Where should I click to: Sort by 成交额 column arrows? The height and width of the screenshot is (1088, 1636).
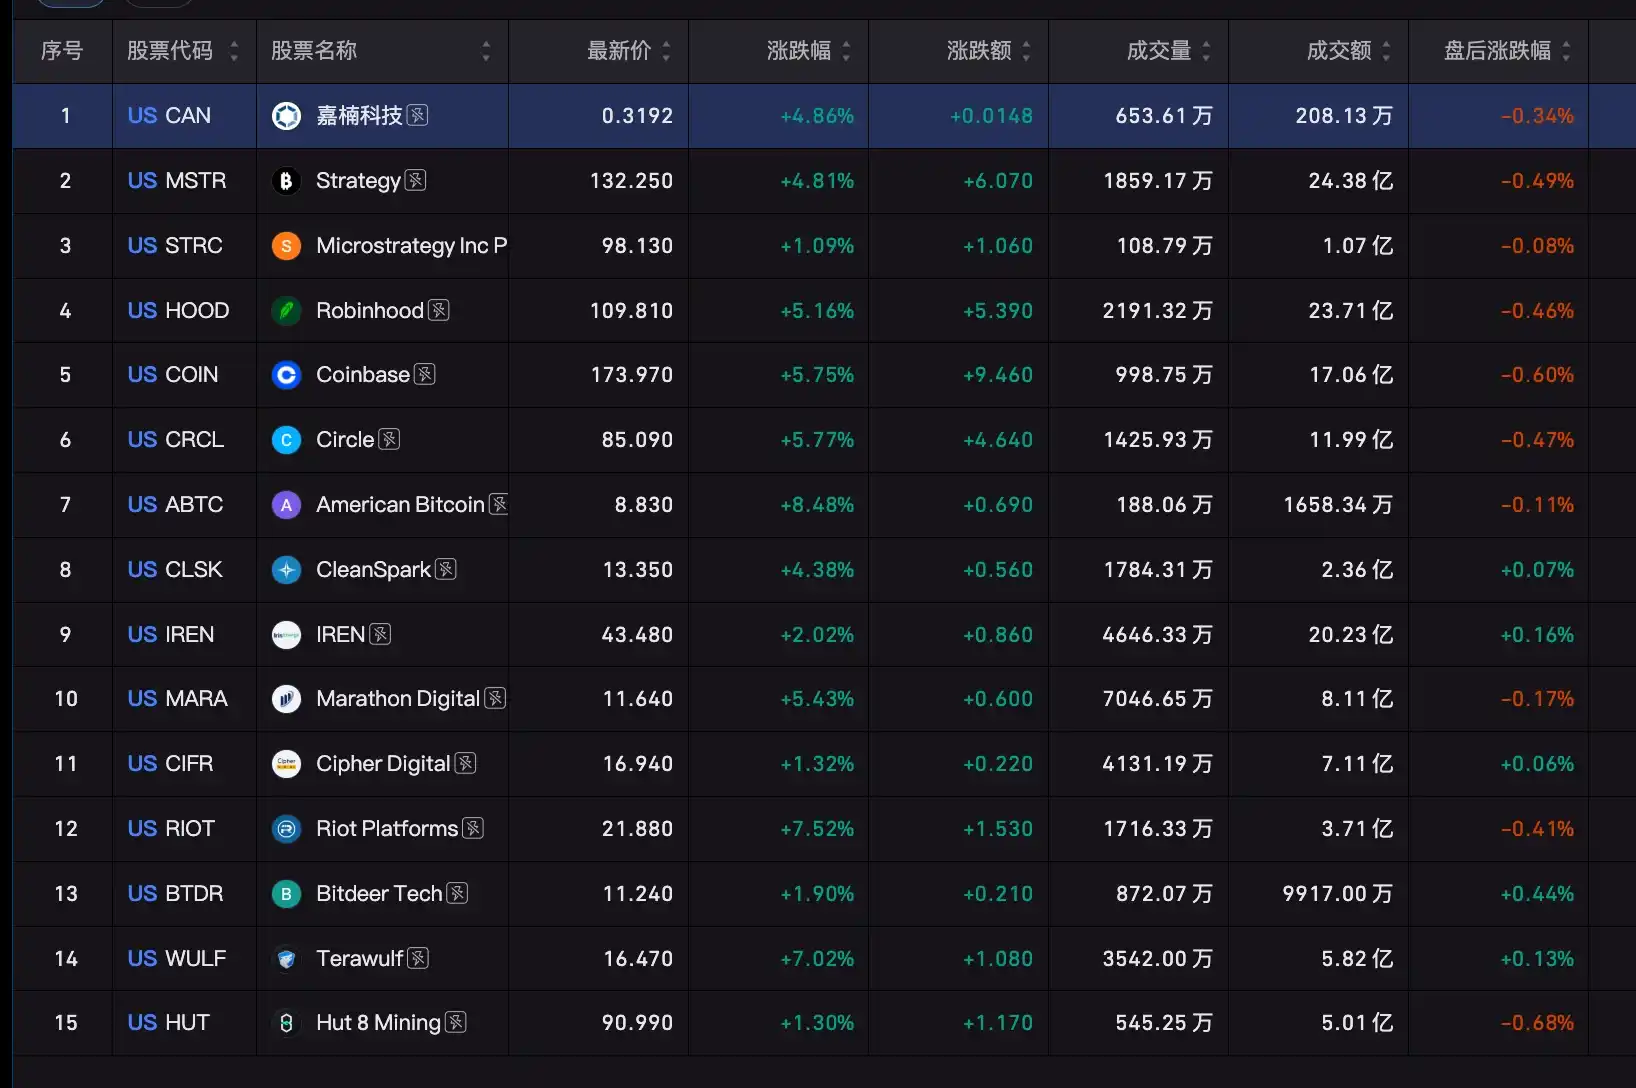tap(1386, 51)
